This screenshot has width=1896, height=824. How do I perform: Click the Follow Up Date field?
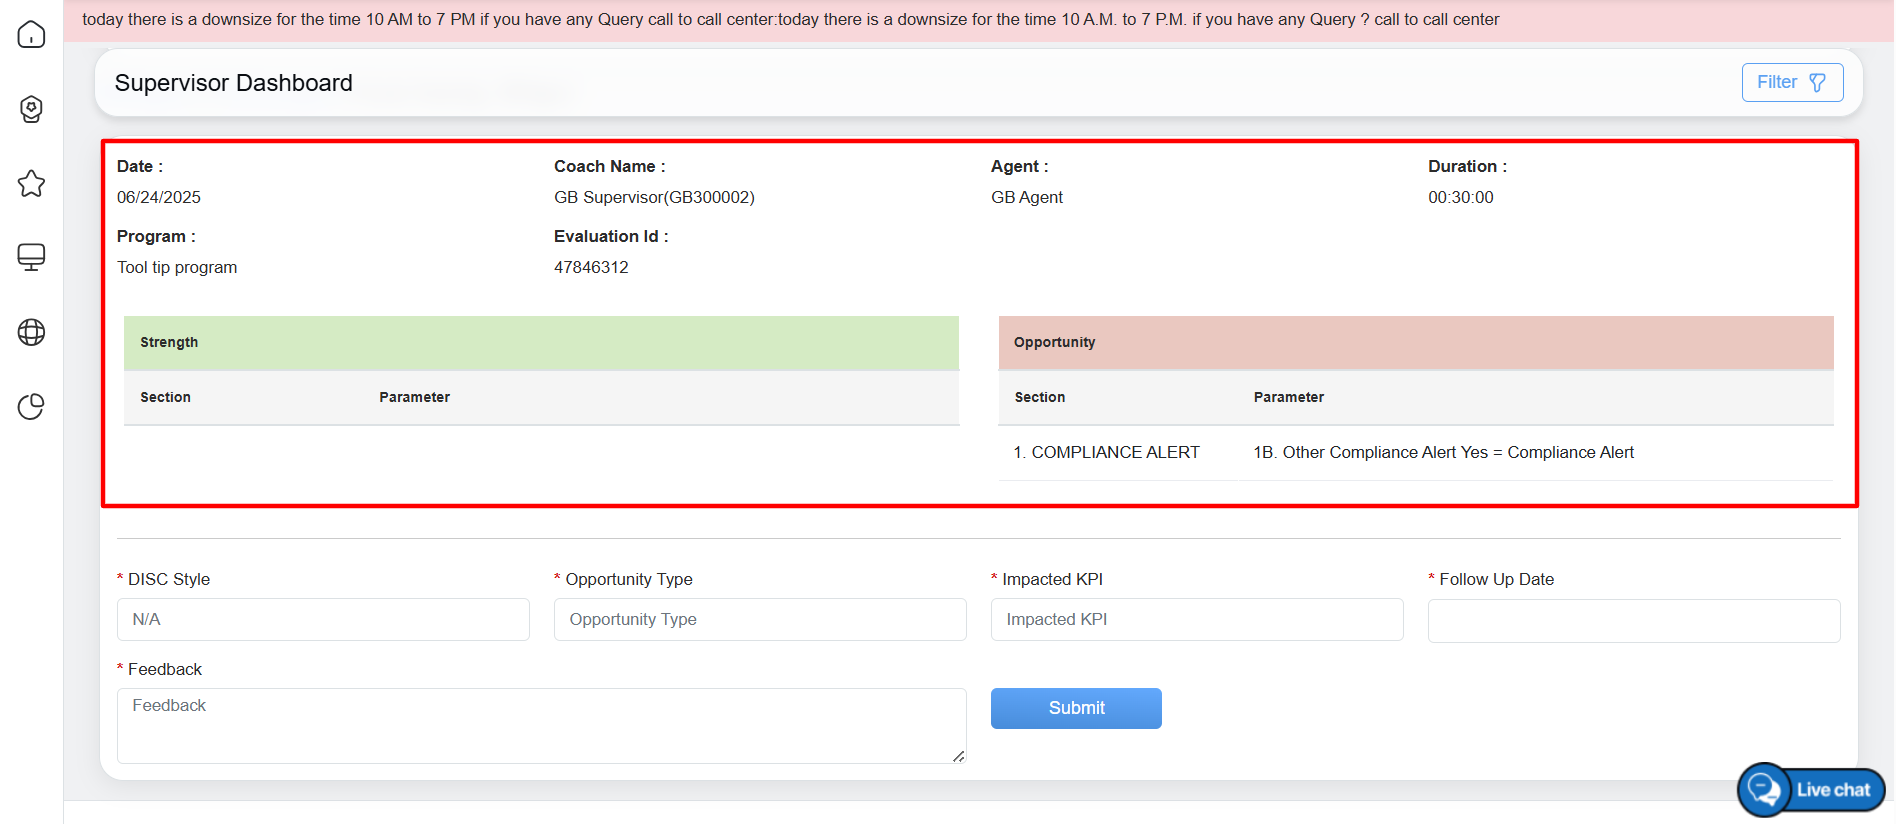[x=1633, y=621]
